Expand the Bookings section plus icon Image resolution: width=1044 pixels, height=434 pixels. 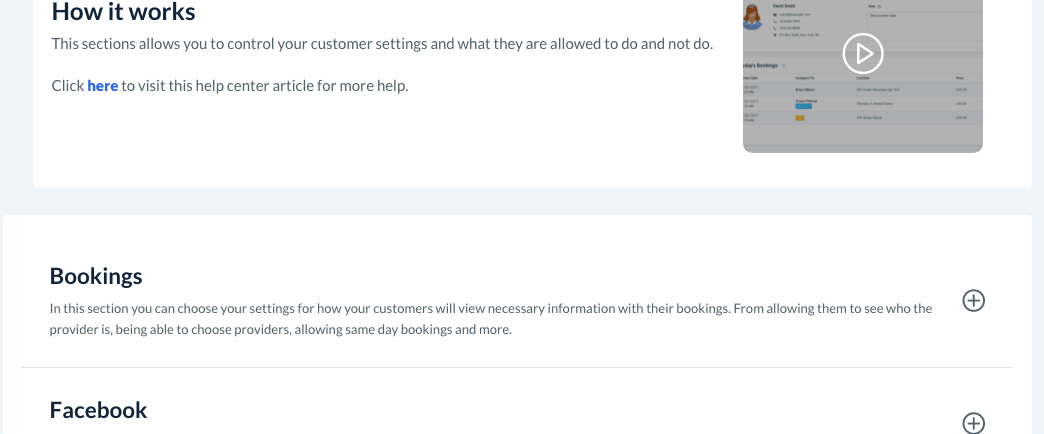973,300
